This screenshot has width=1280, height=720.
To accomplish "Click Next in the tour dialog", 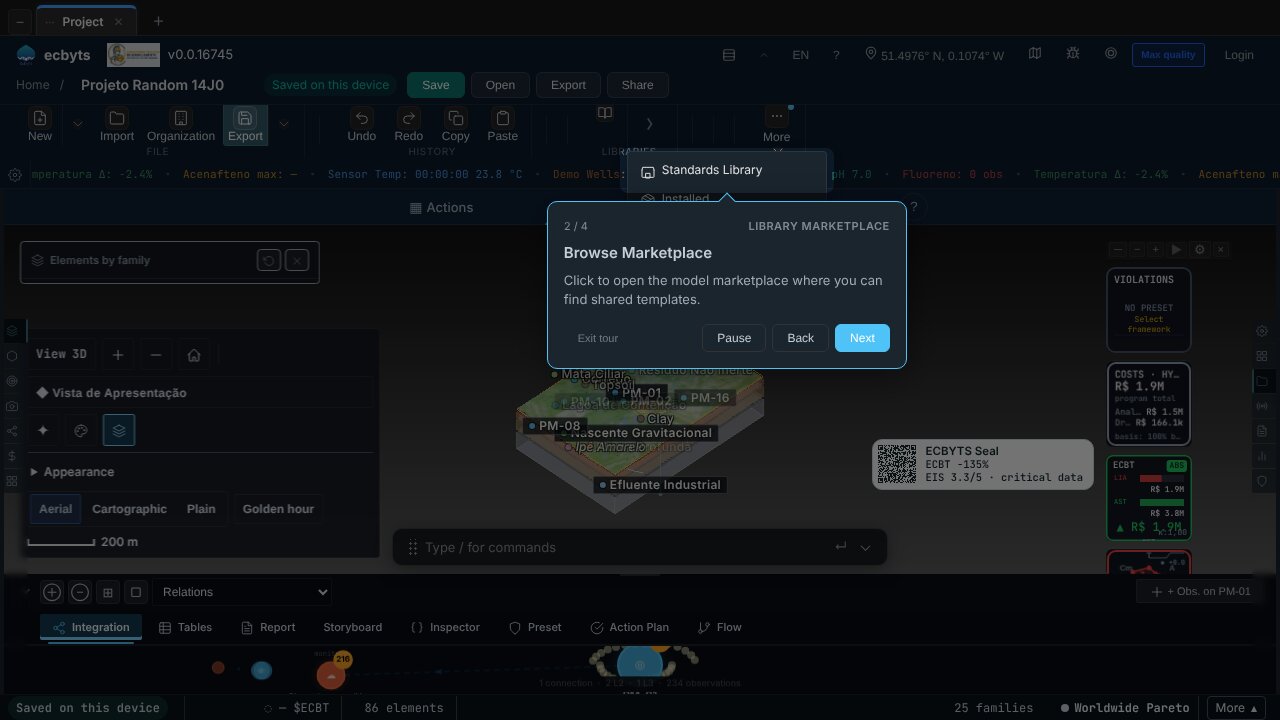I will point(862,338).
